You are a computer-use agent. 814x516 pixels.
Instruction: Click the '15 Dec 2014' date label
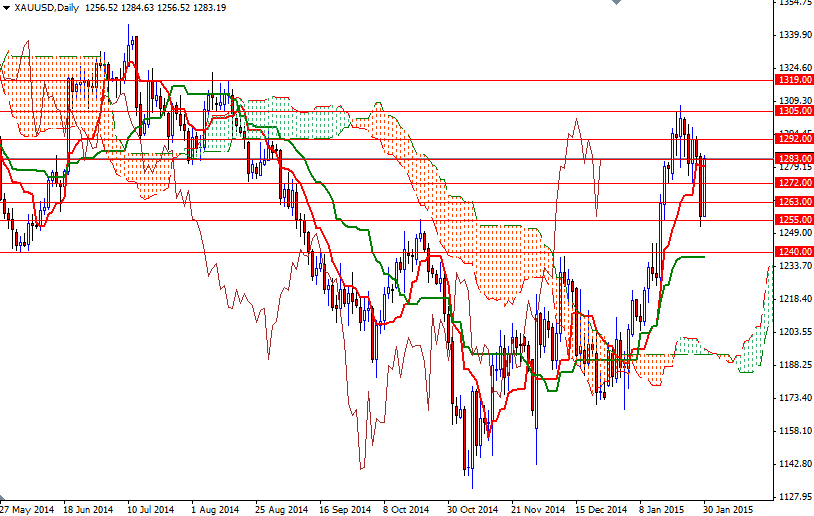pyautogui.click(x=601, y=509)
